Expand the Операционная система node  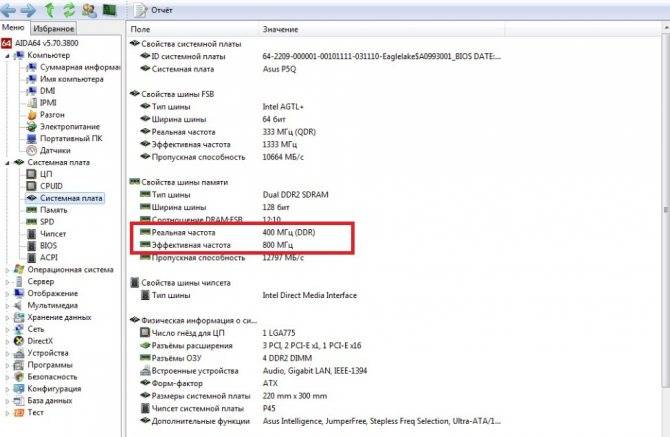[7, 270]
